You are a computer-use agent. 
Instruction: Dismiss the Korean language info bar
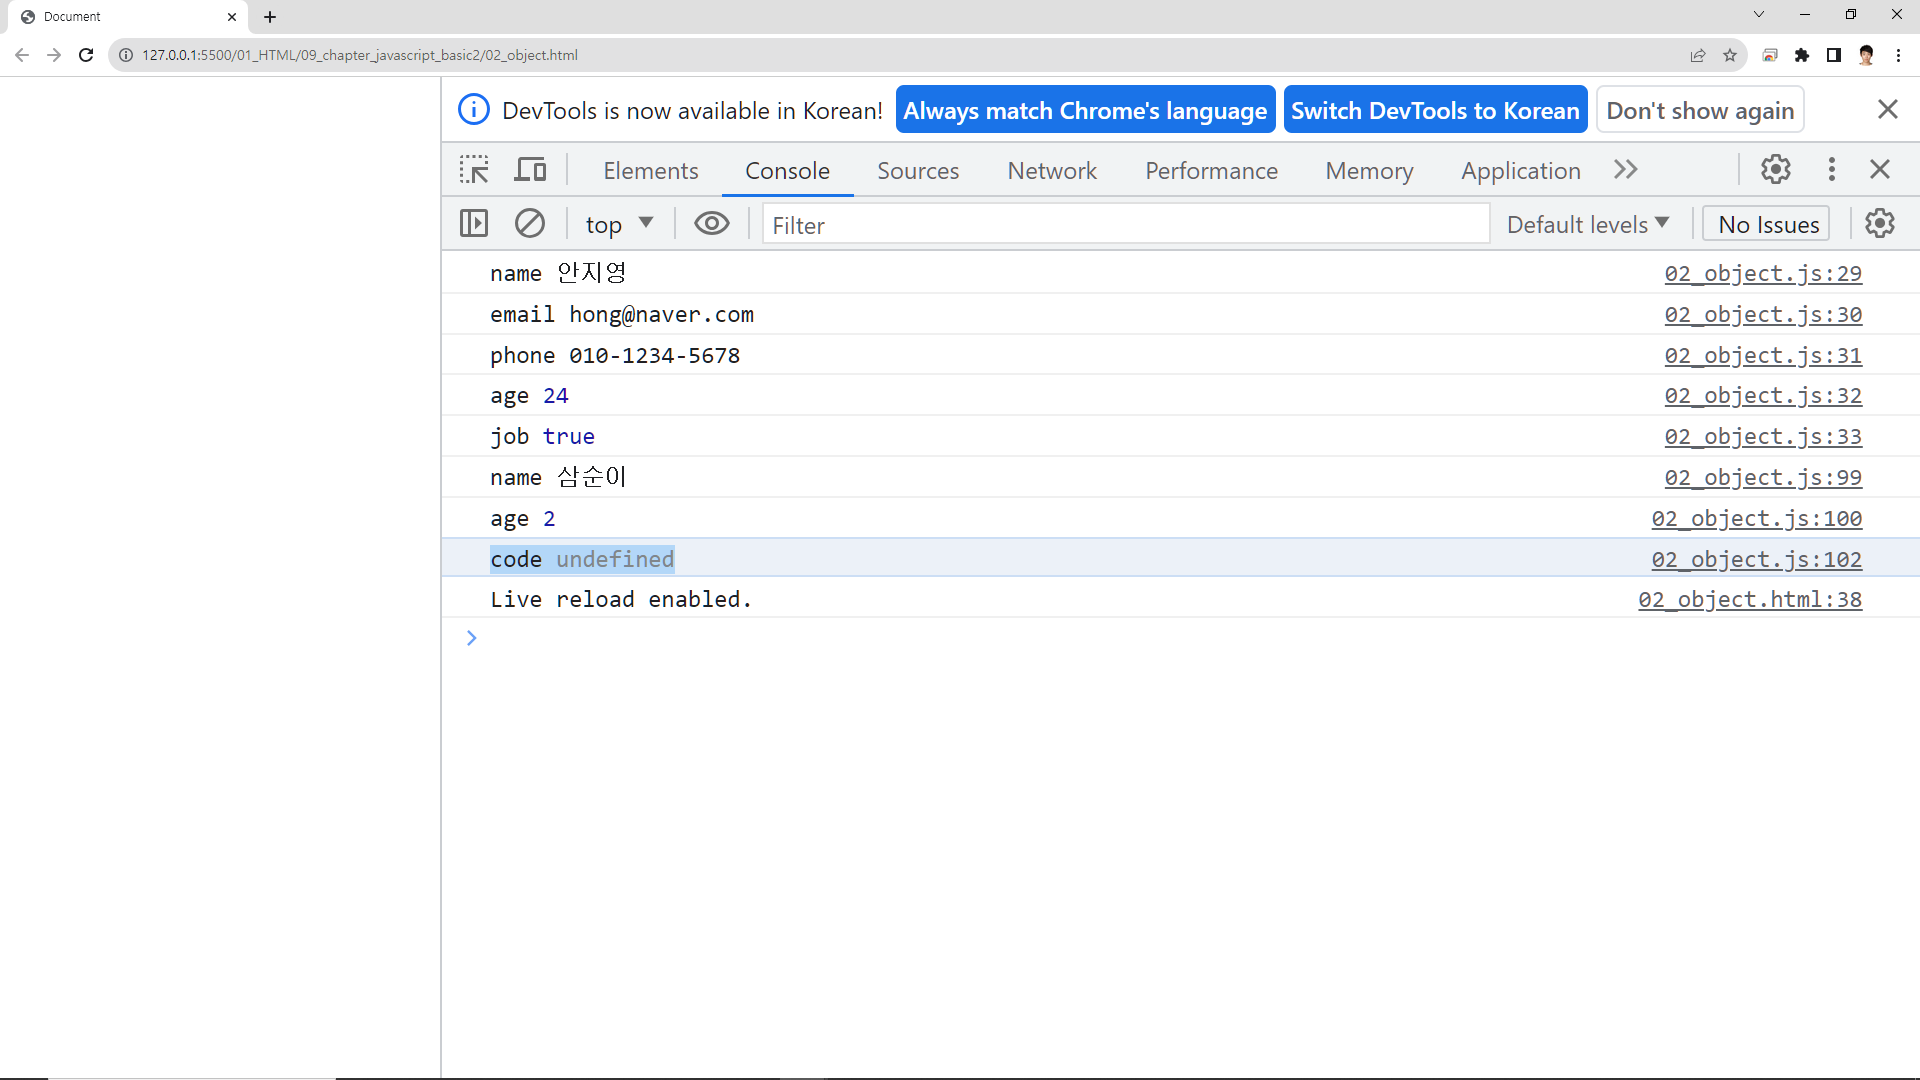click(x=1887, y=109)
